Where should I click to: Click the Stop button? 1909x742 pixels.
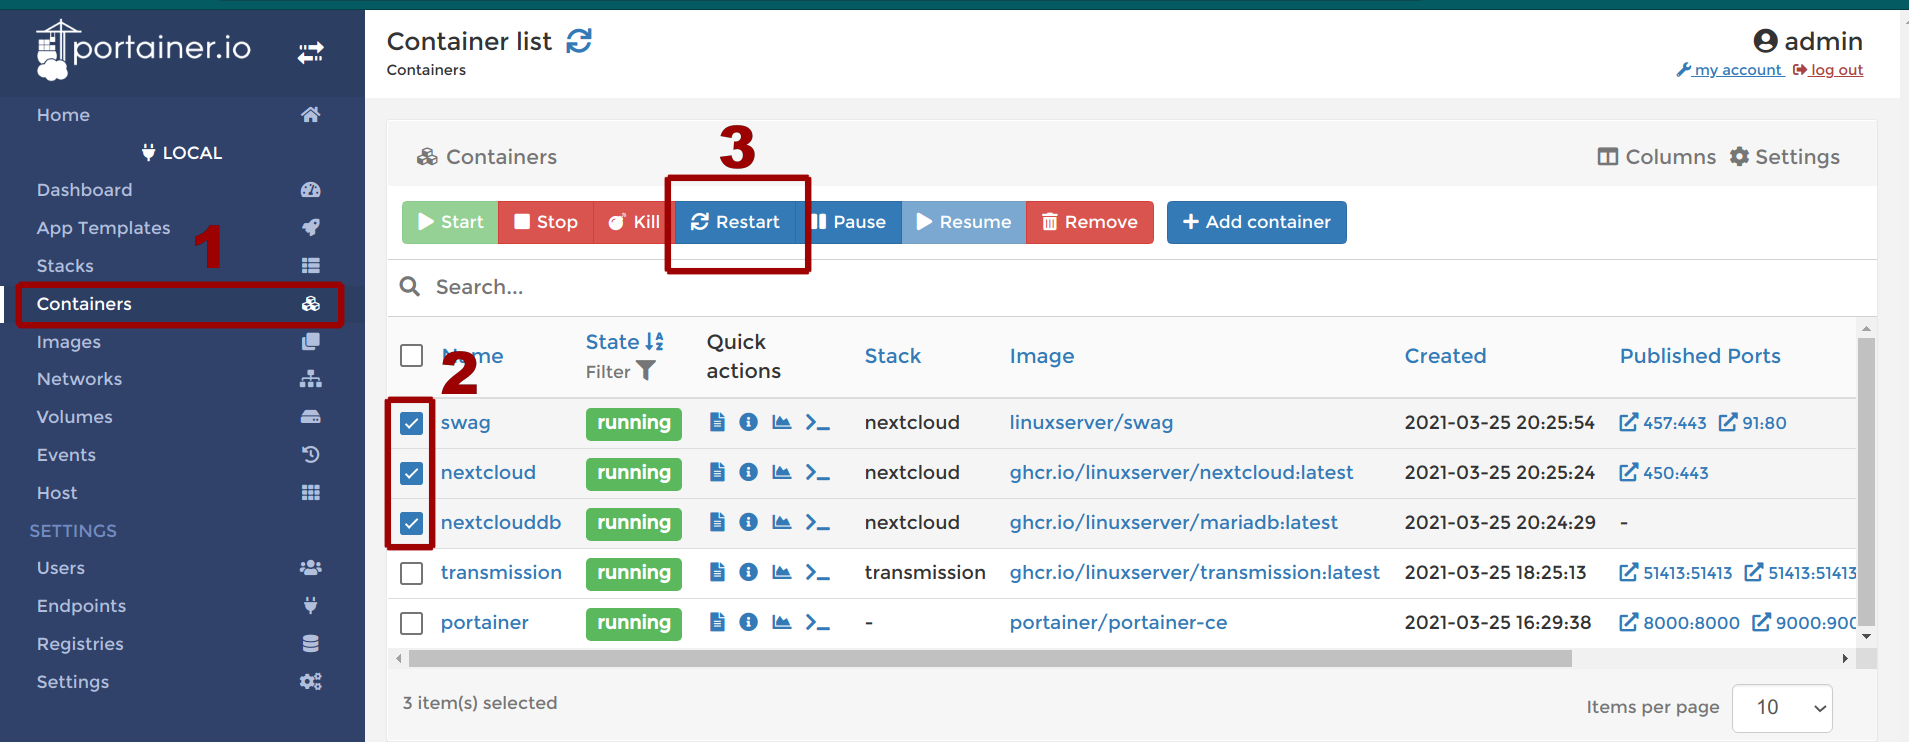[x=546, y=222]
